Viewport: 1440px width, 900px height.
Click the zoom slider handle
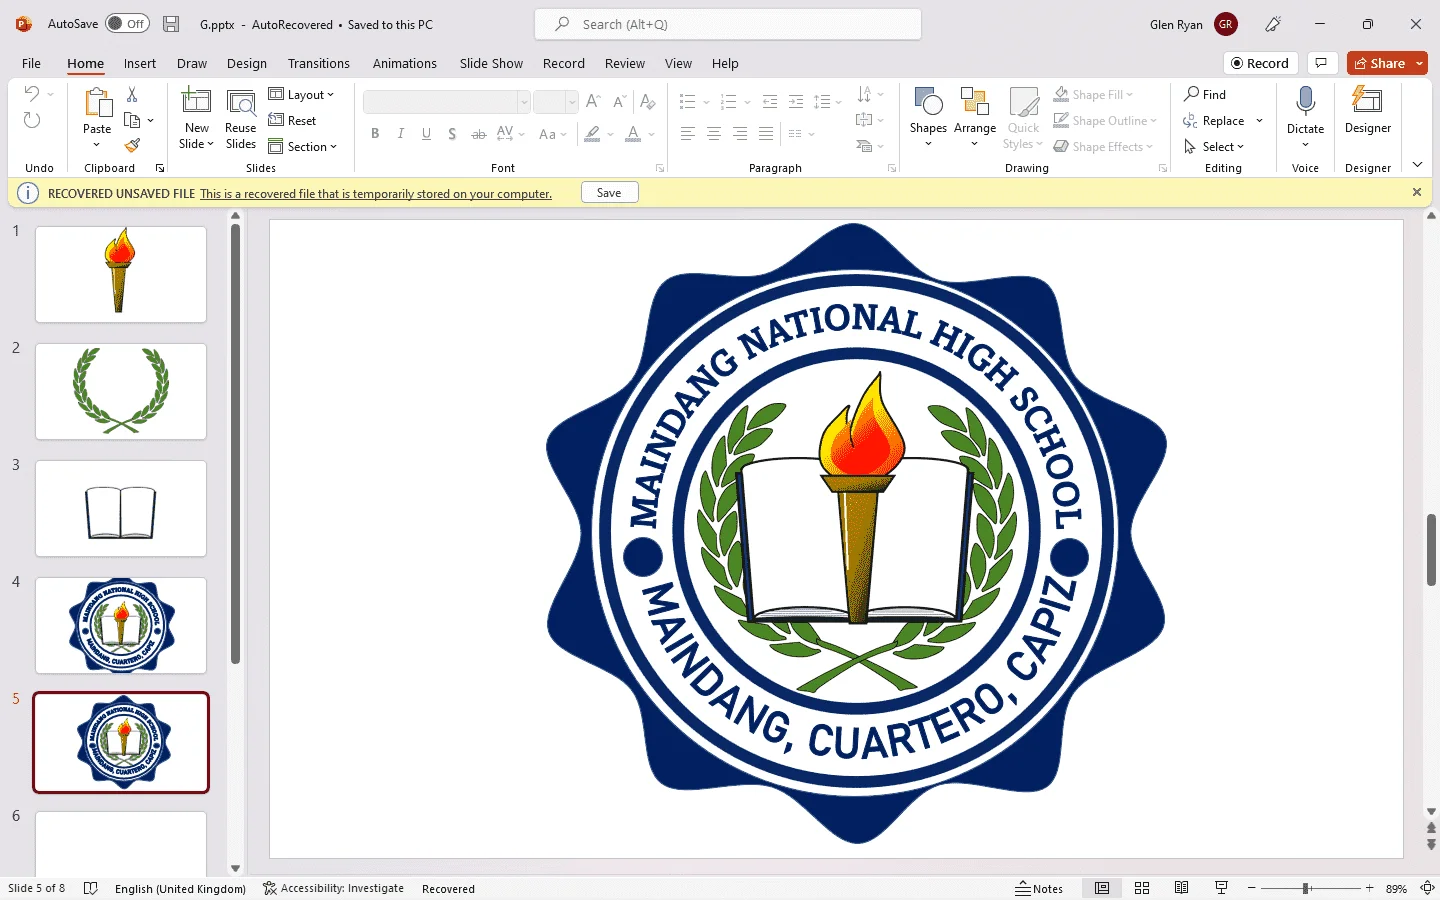click(1306, 888)
